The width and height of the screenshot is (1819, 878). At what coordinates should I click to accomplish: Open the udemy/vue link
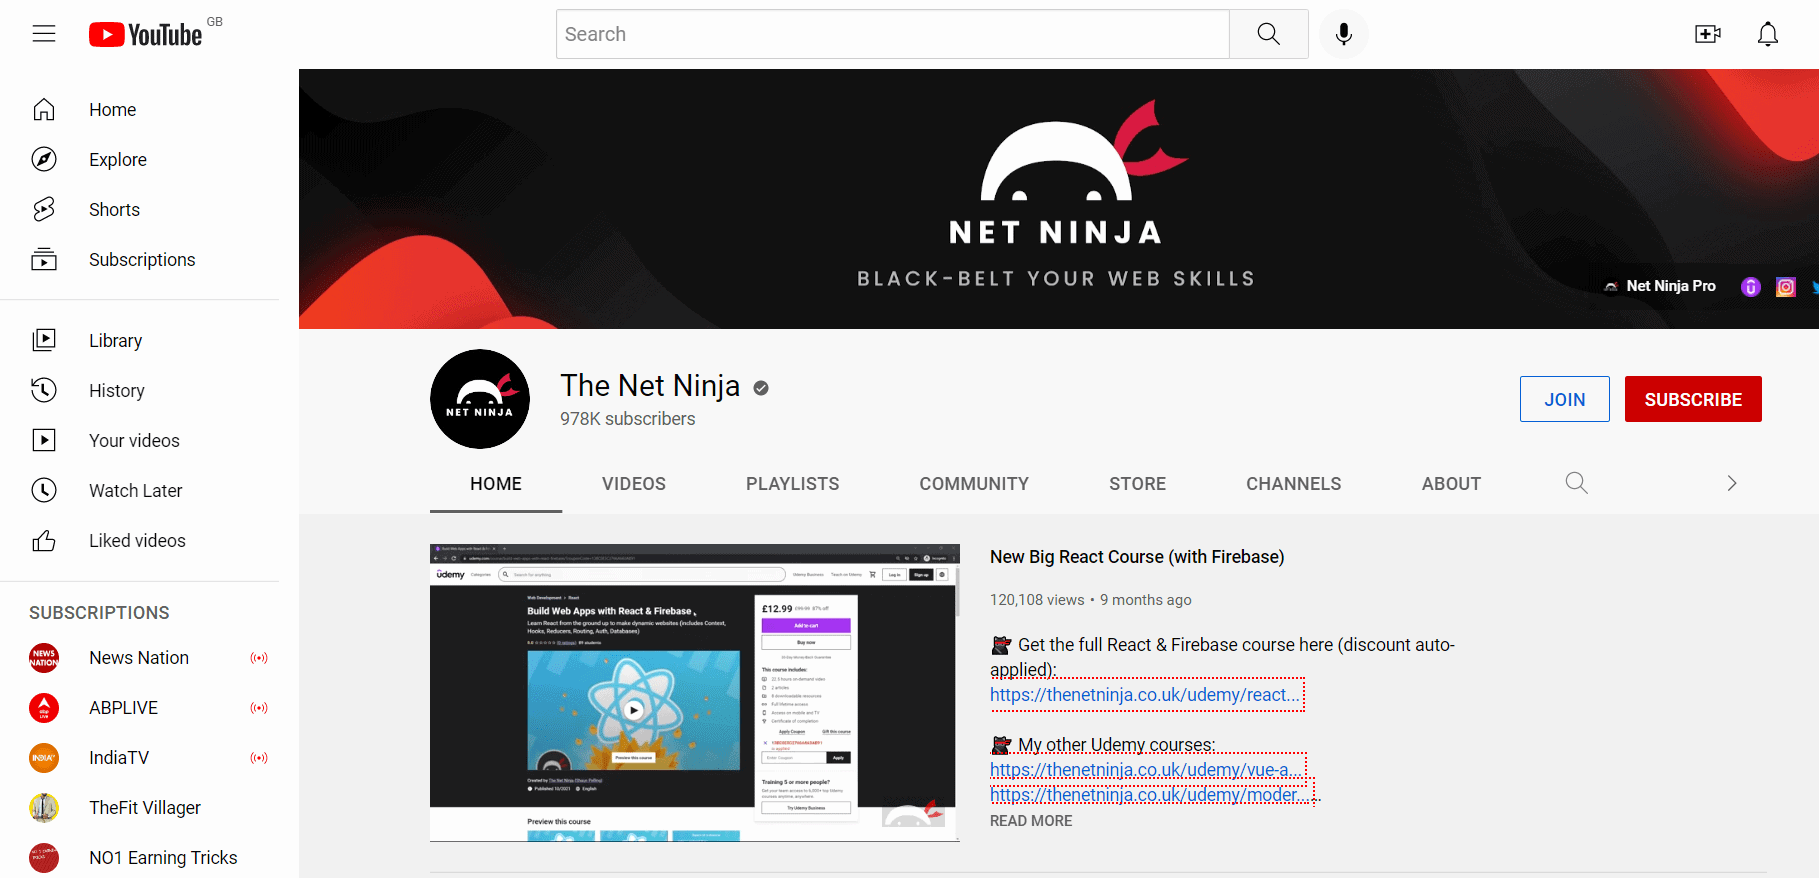[1147, 770]
